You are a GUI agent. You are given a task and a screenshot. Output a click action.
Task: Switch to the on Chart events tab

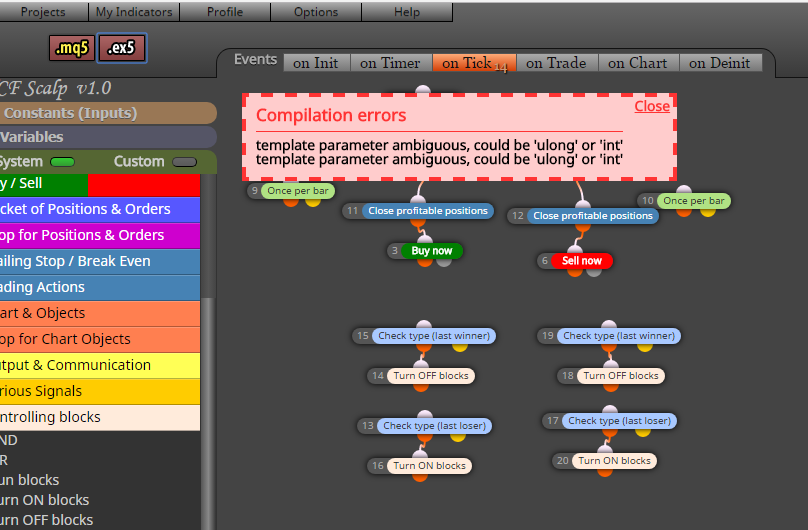click(638, 63)
